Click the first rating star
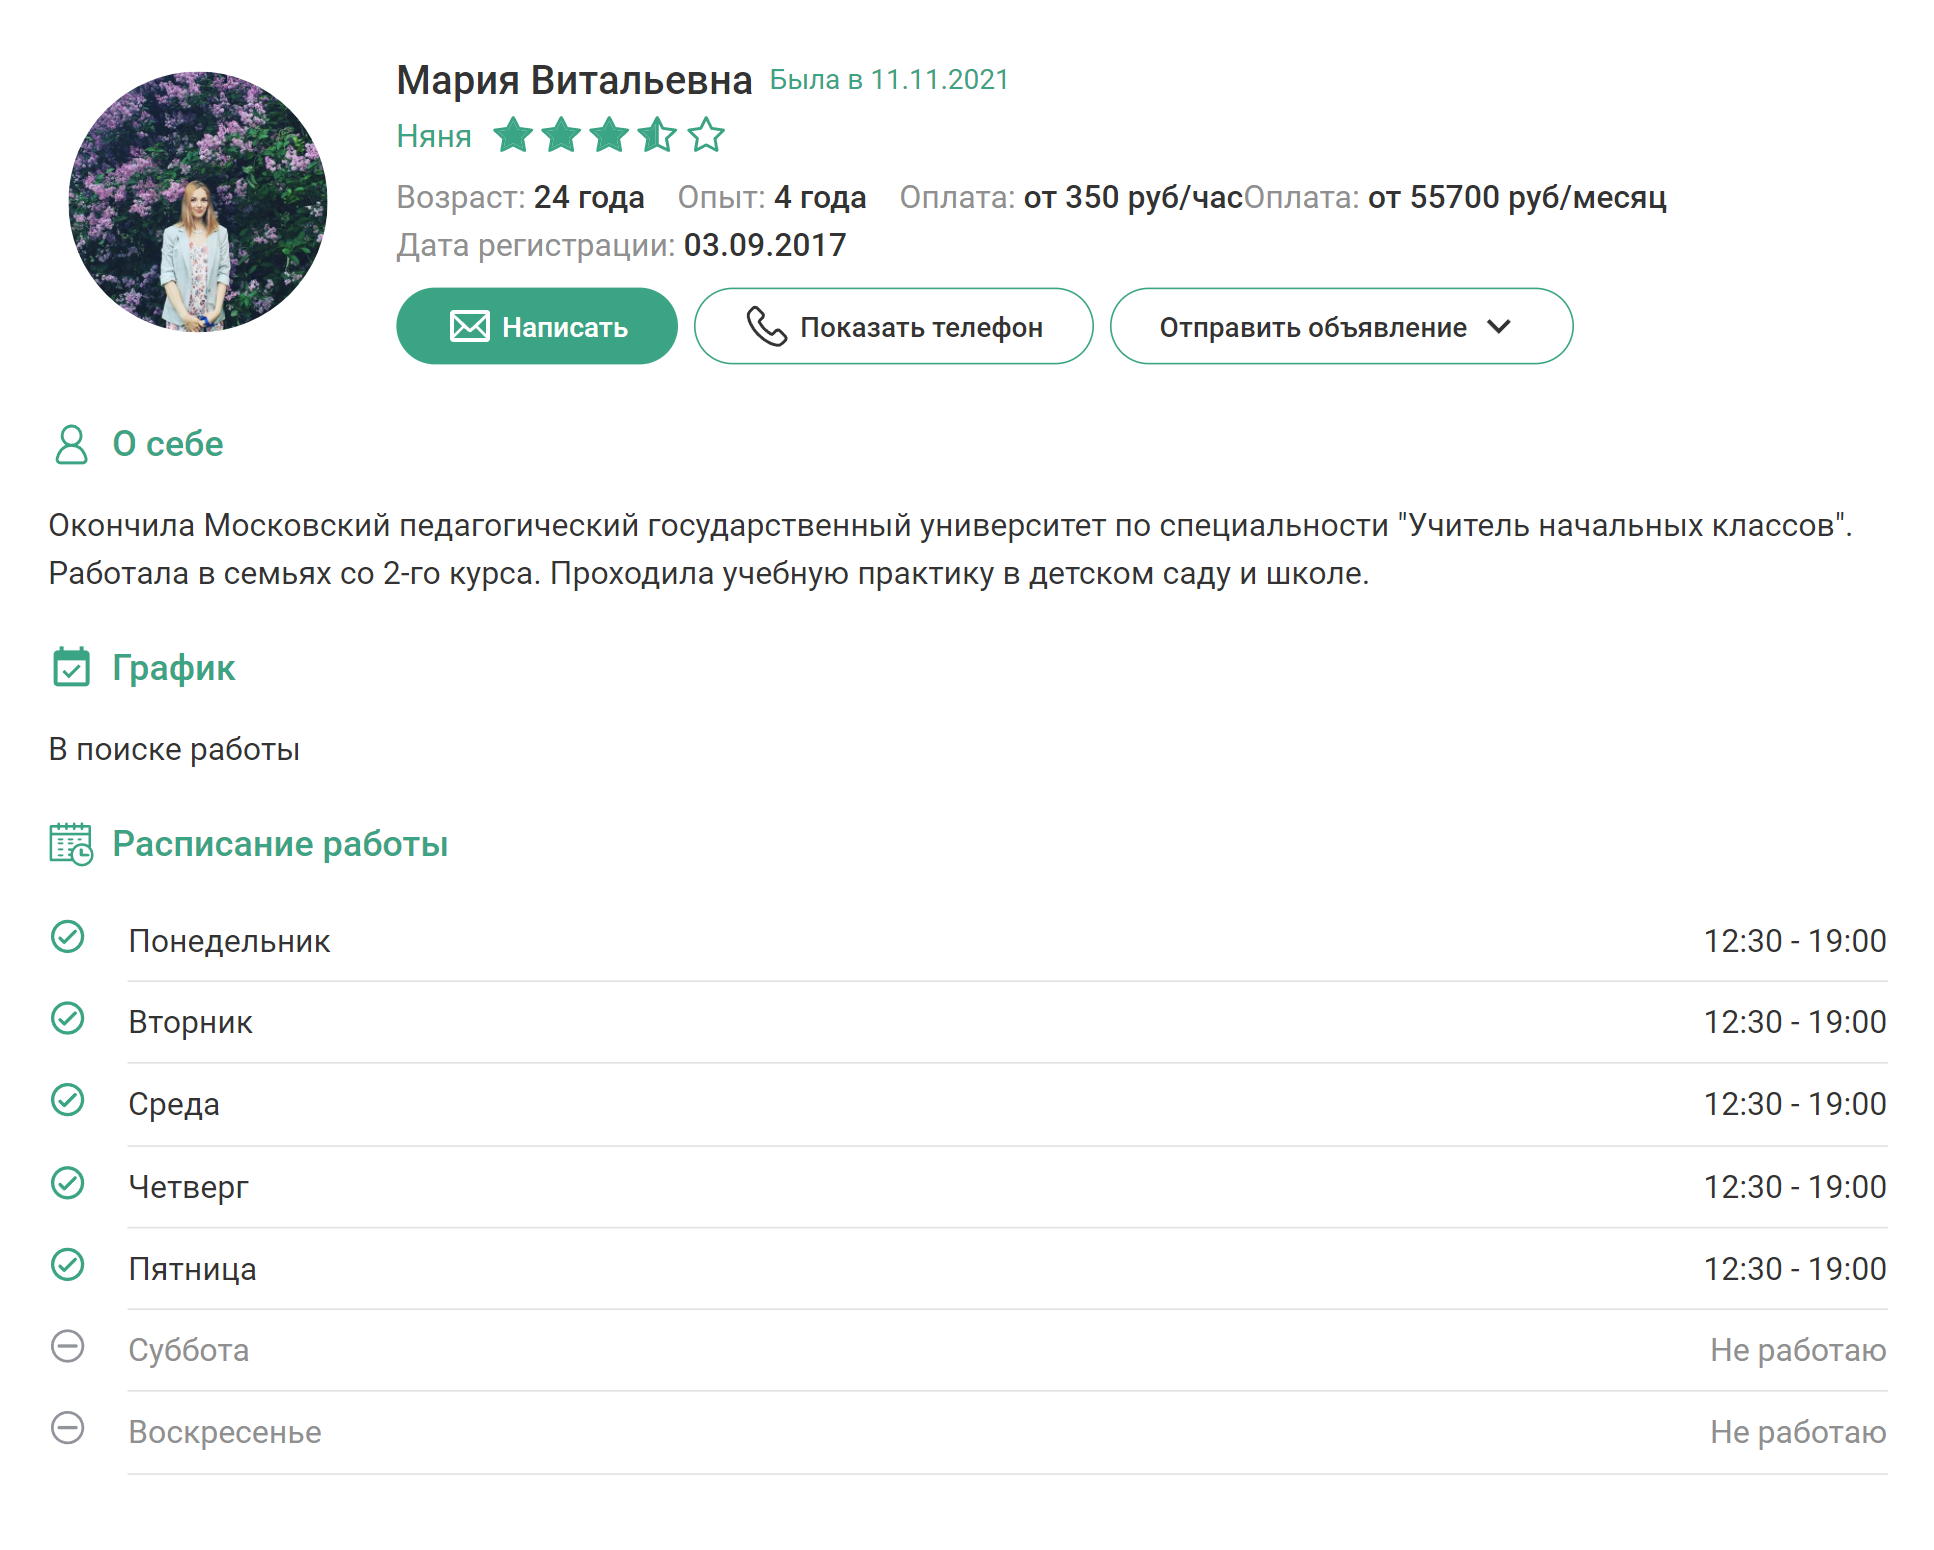1934x1550 pixels. click(513, 135)
